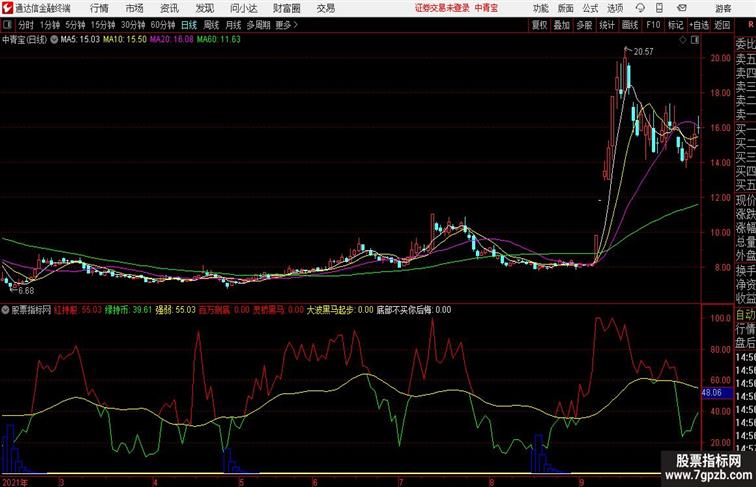
Task: Open the 交易 menu
Action: click(325, 8)
